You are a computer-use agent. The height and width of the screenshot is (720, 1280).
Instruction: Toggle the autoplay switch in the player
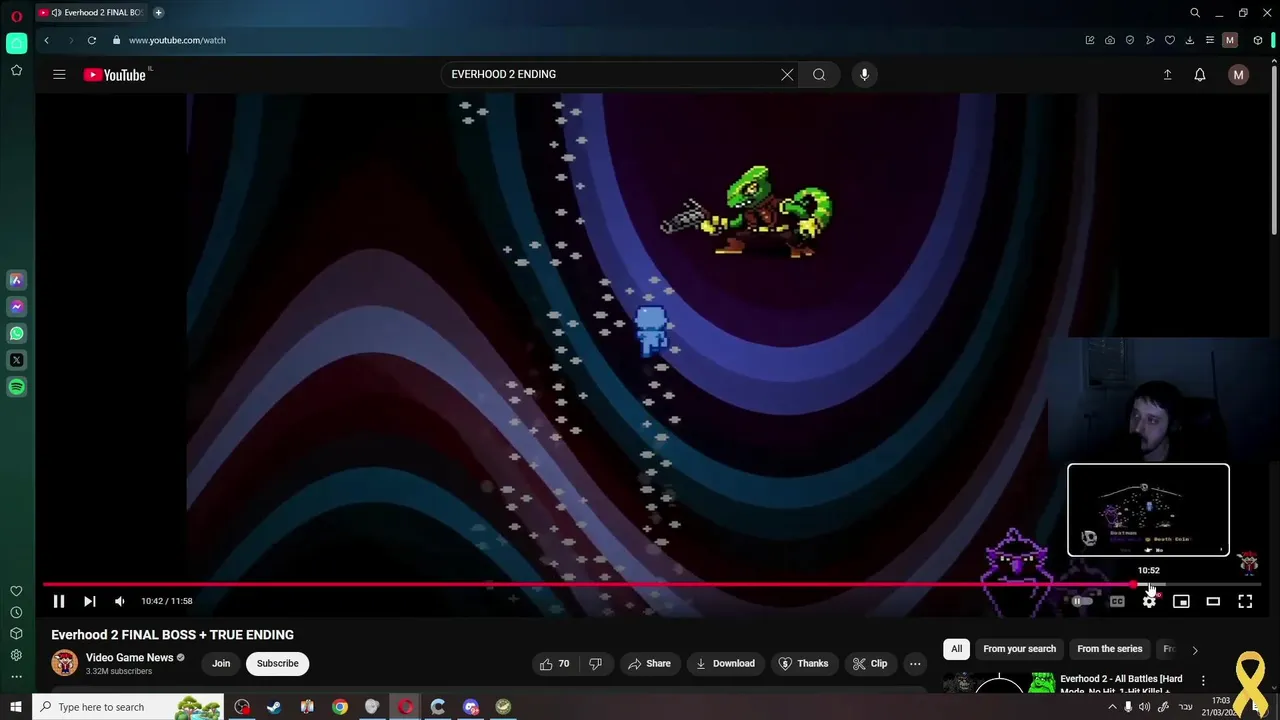coord(1083,601)
